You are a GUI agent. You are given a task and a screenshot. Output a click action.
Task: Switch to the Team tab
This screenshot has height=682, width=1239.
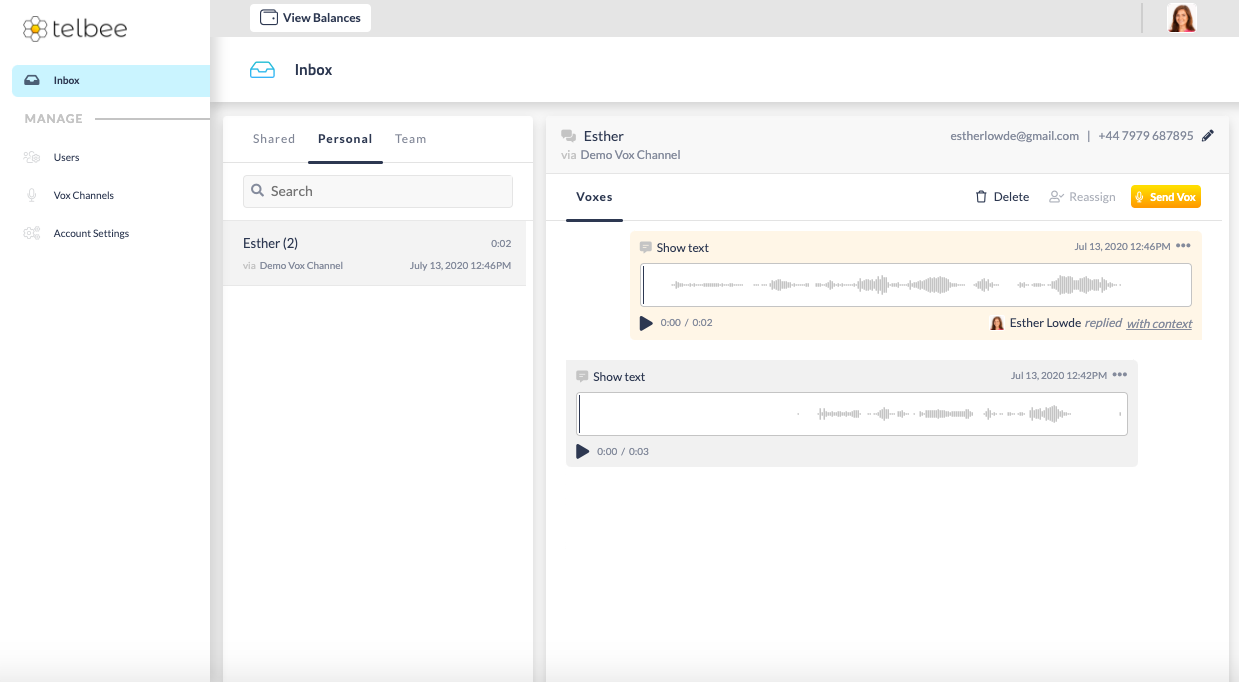click(410, 139)
